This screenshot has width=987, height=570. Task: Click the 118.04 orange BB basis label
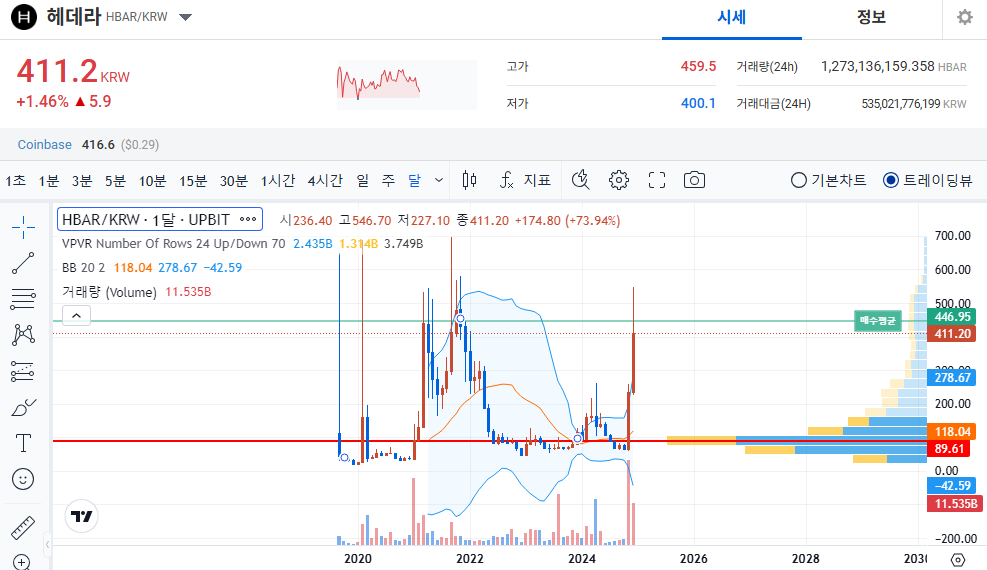(952, 432)
